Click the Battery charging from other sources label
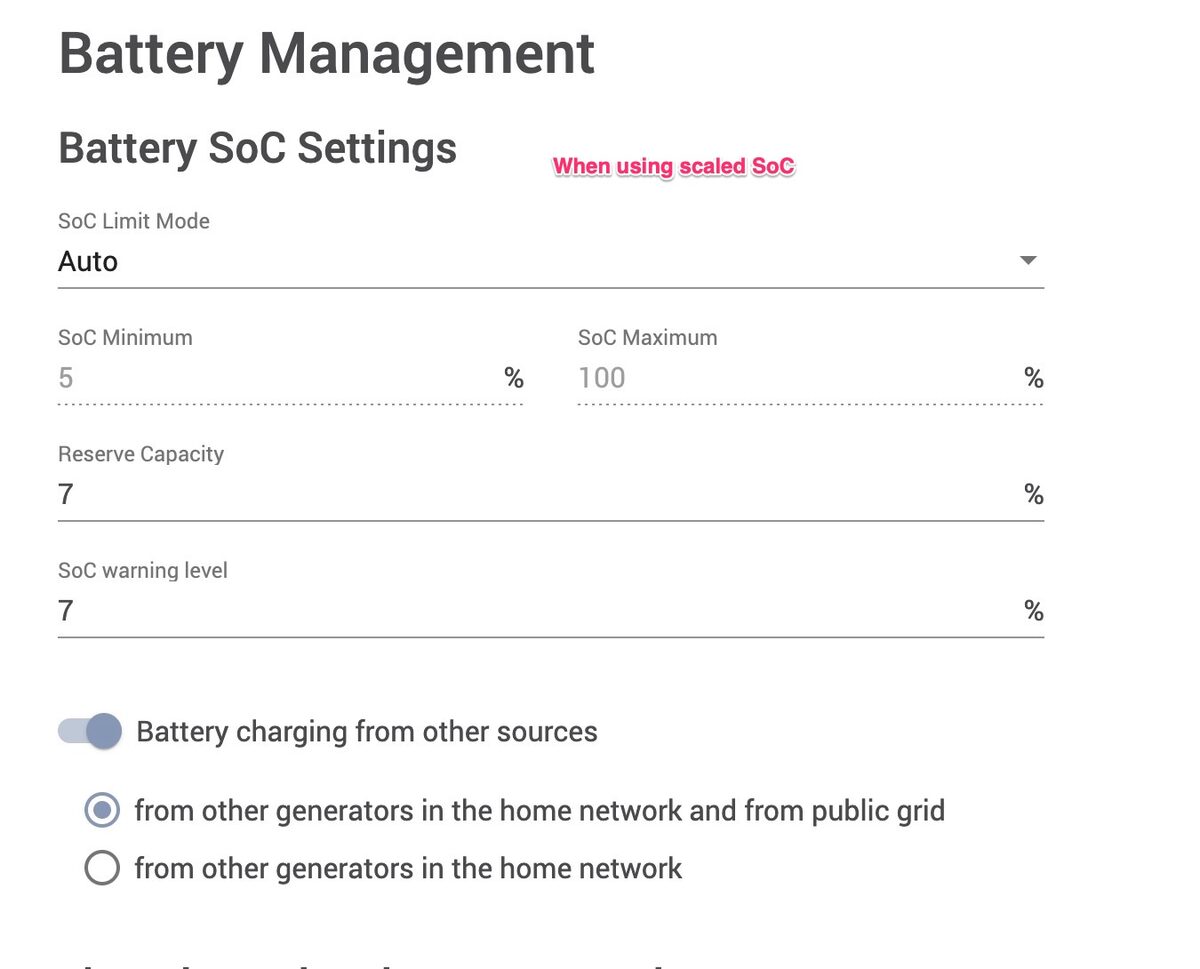Screen dimensions: 1200x969 tap(367, 732)
